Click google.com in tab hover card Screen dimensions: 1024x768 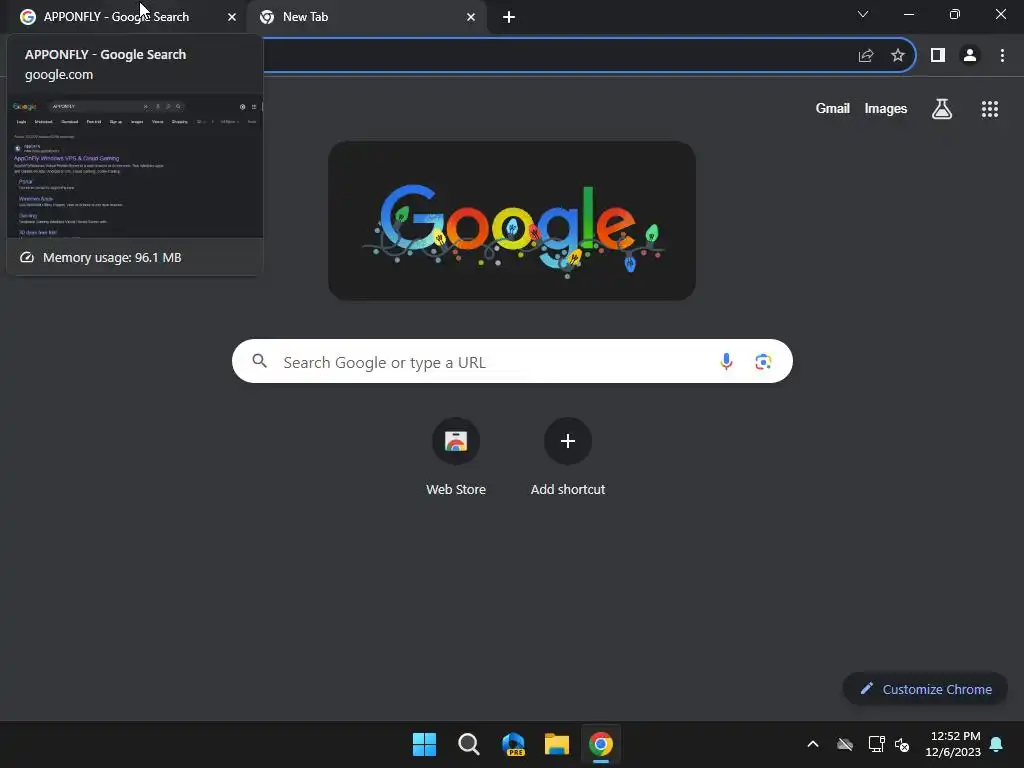tap(59, 74)
